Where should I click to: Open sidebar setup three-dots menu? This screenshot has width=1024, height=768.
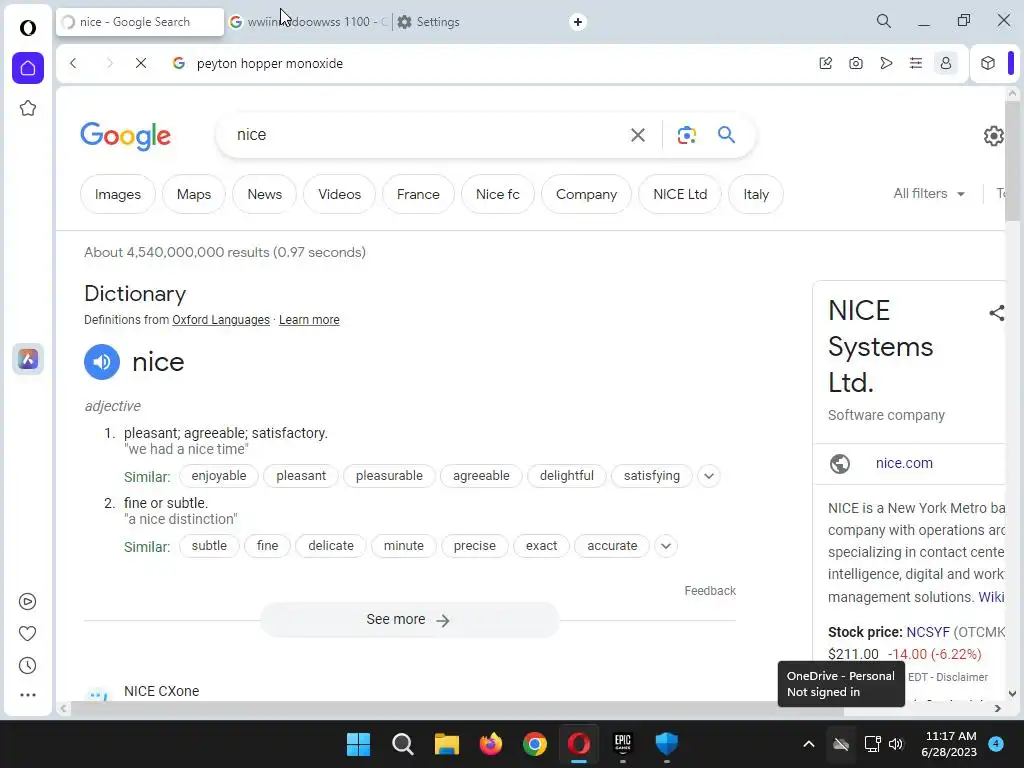point(27,695)
